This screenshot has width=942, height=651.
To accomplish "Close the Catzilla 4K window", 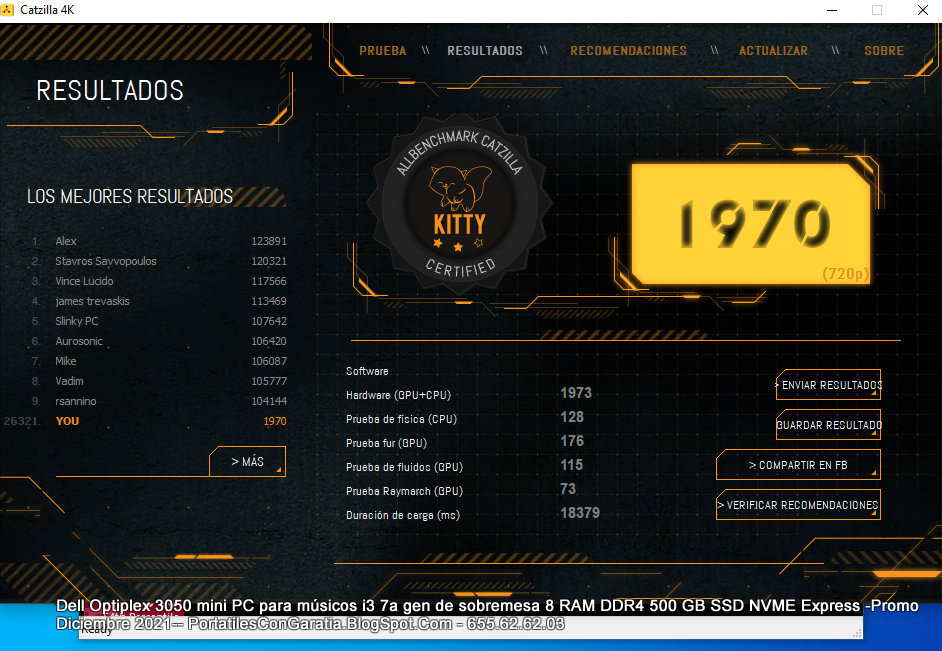I will [x=923, y=10].
